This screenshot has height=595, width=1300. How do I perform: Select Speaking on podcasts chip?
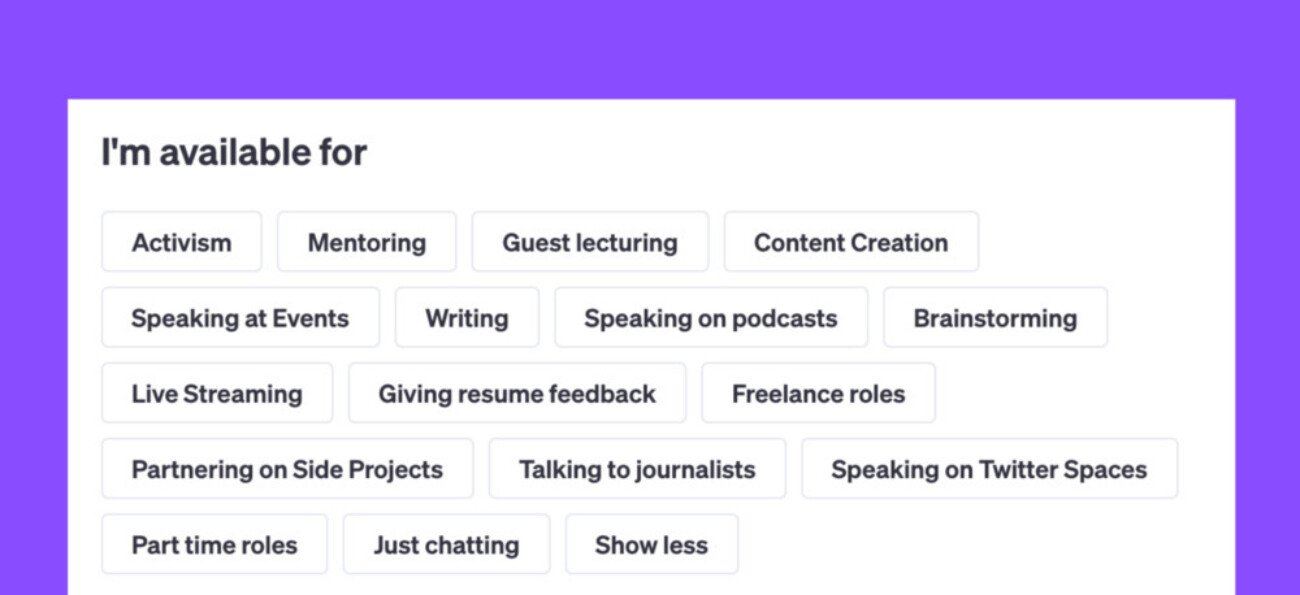coord(710,318)
